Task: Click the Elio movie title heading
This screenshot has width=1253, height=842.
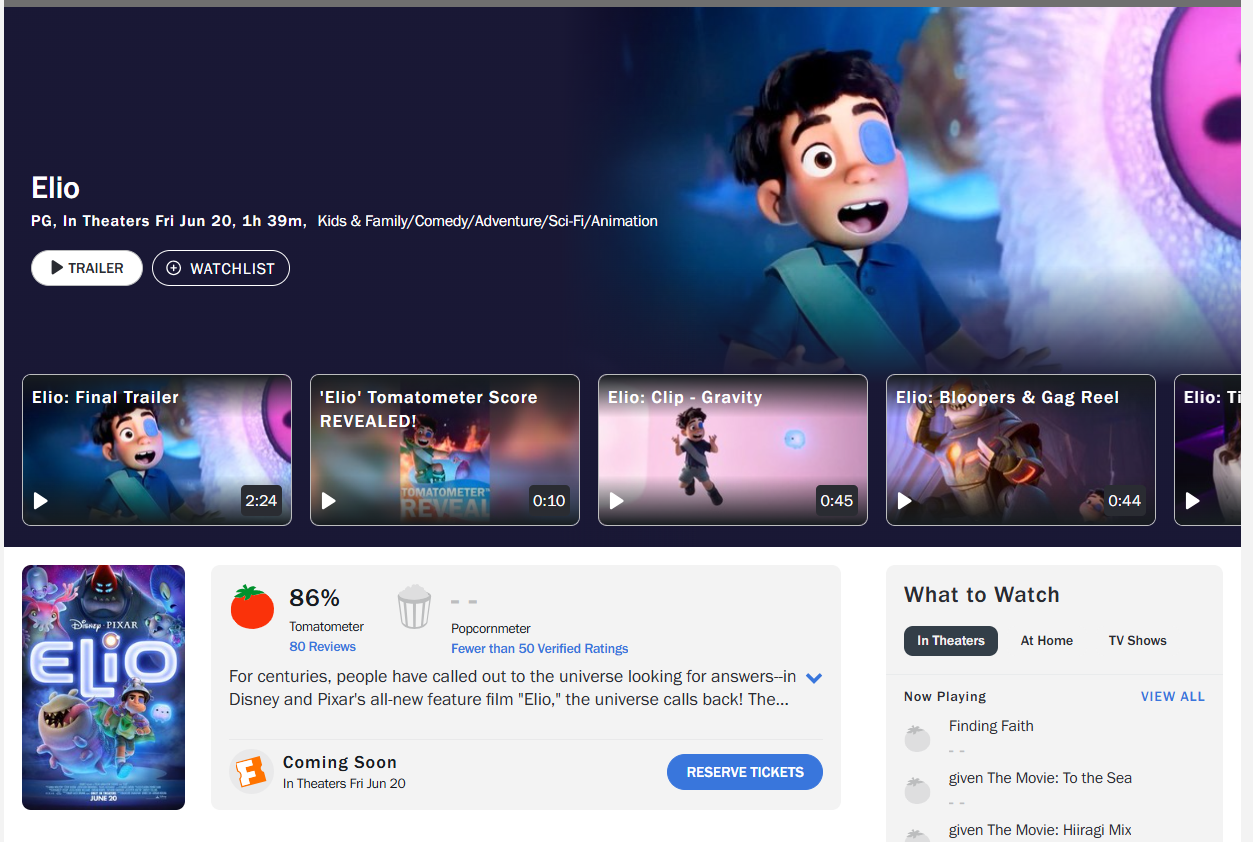Action: 56,188
